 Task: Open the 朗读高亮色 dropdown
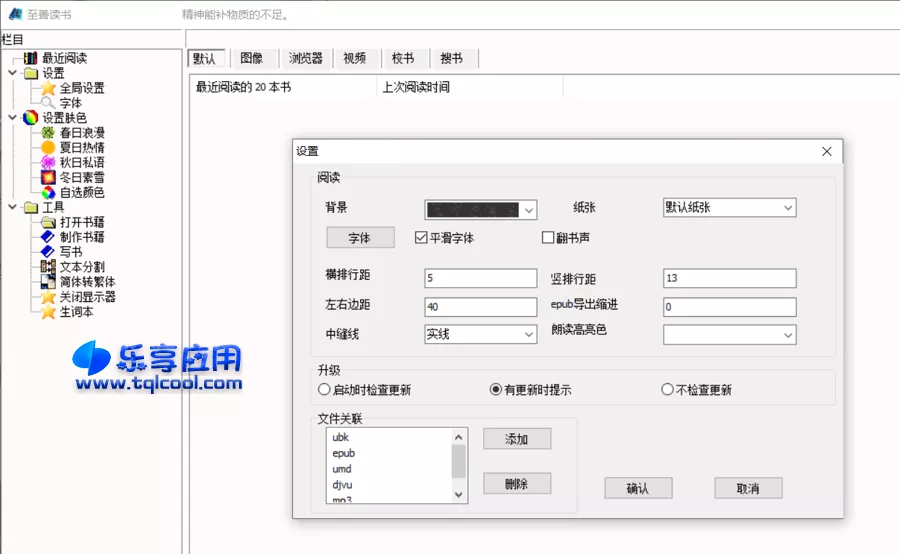click(x=730, y=335)
